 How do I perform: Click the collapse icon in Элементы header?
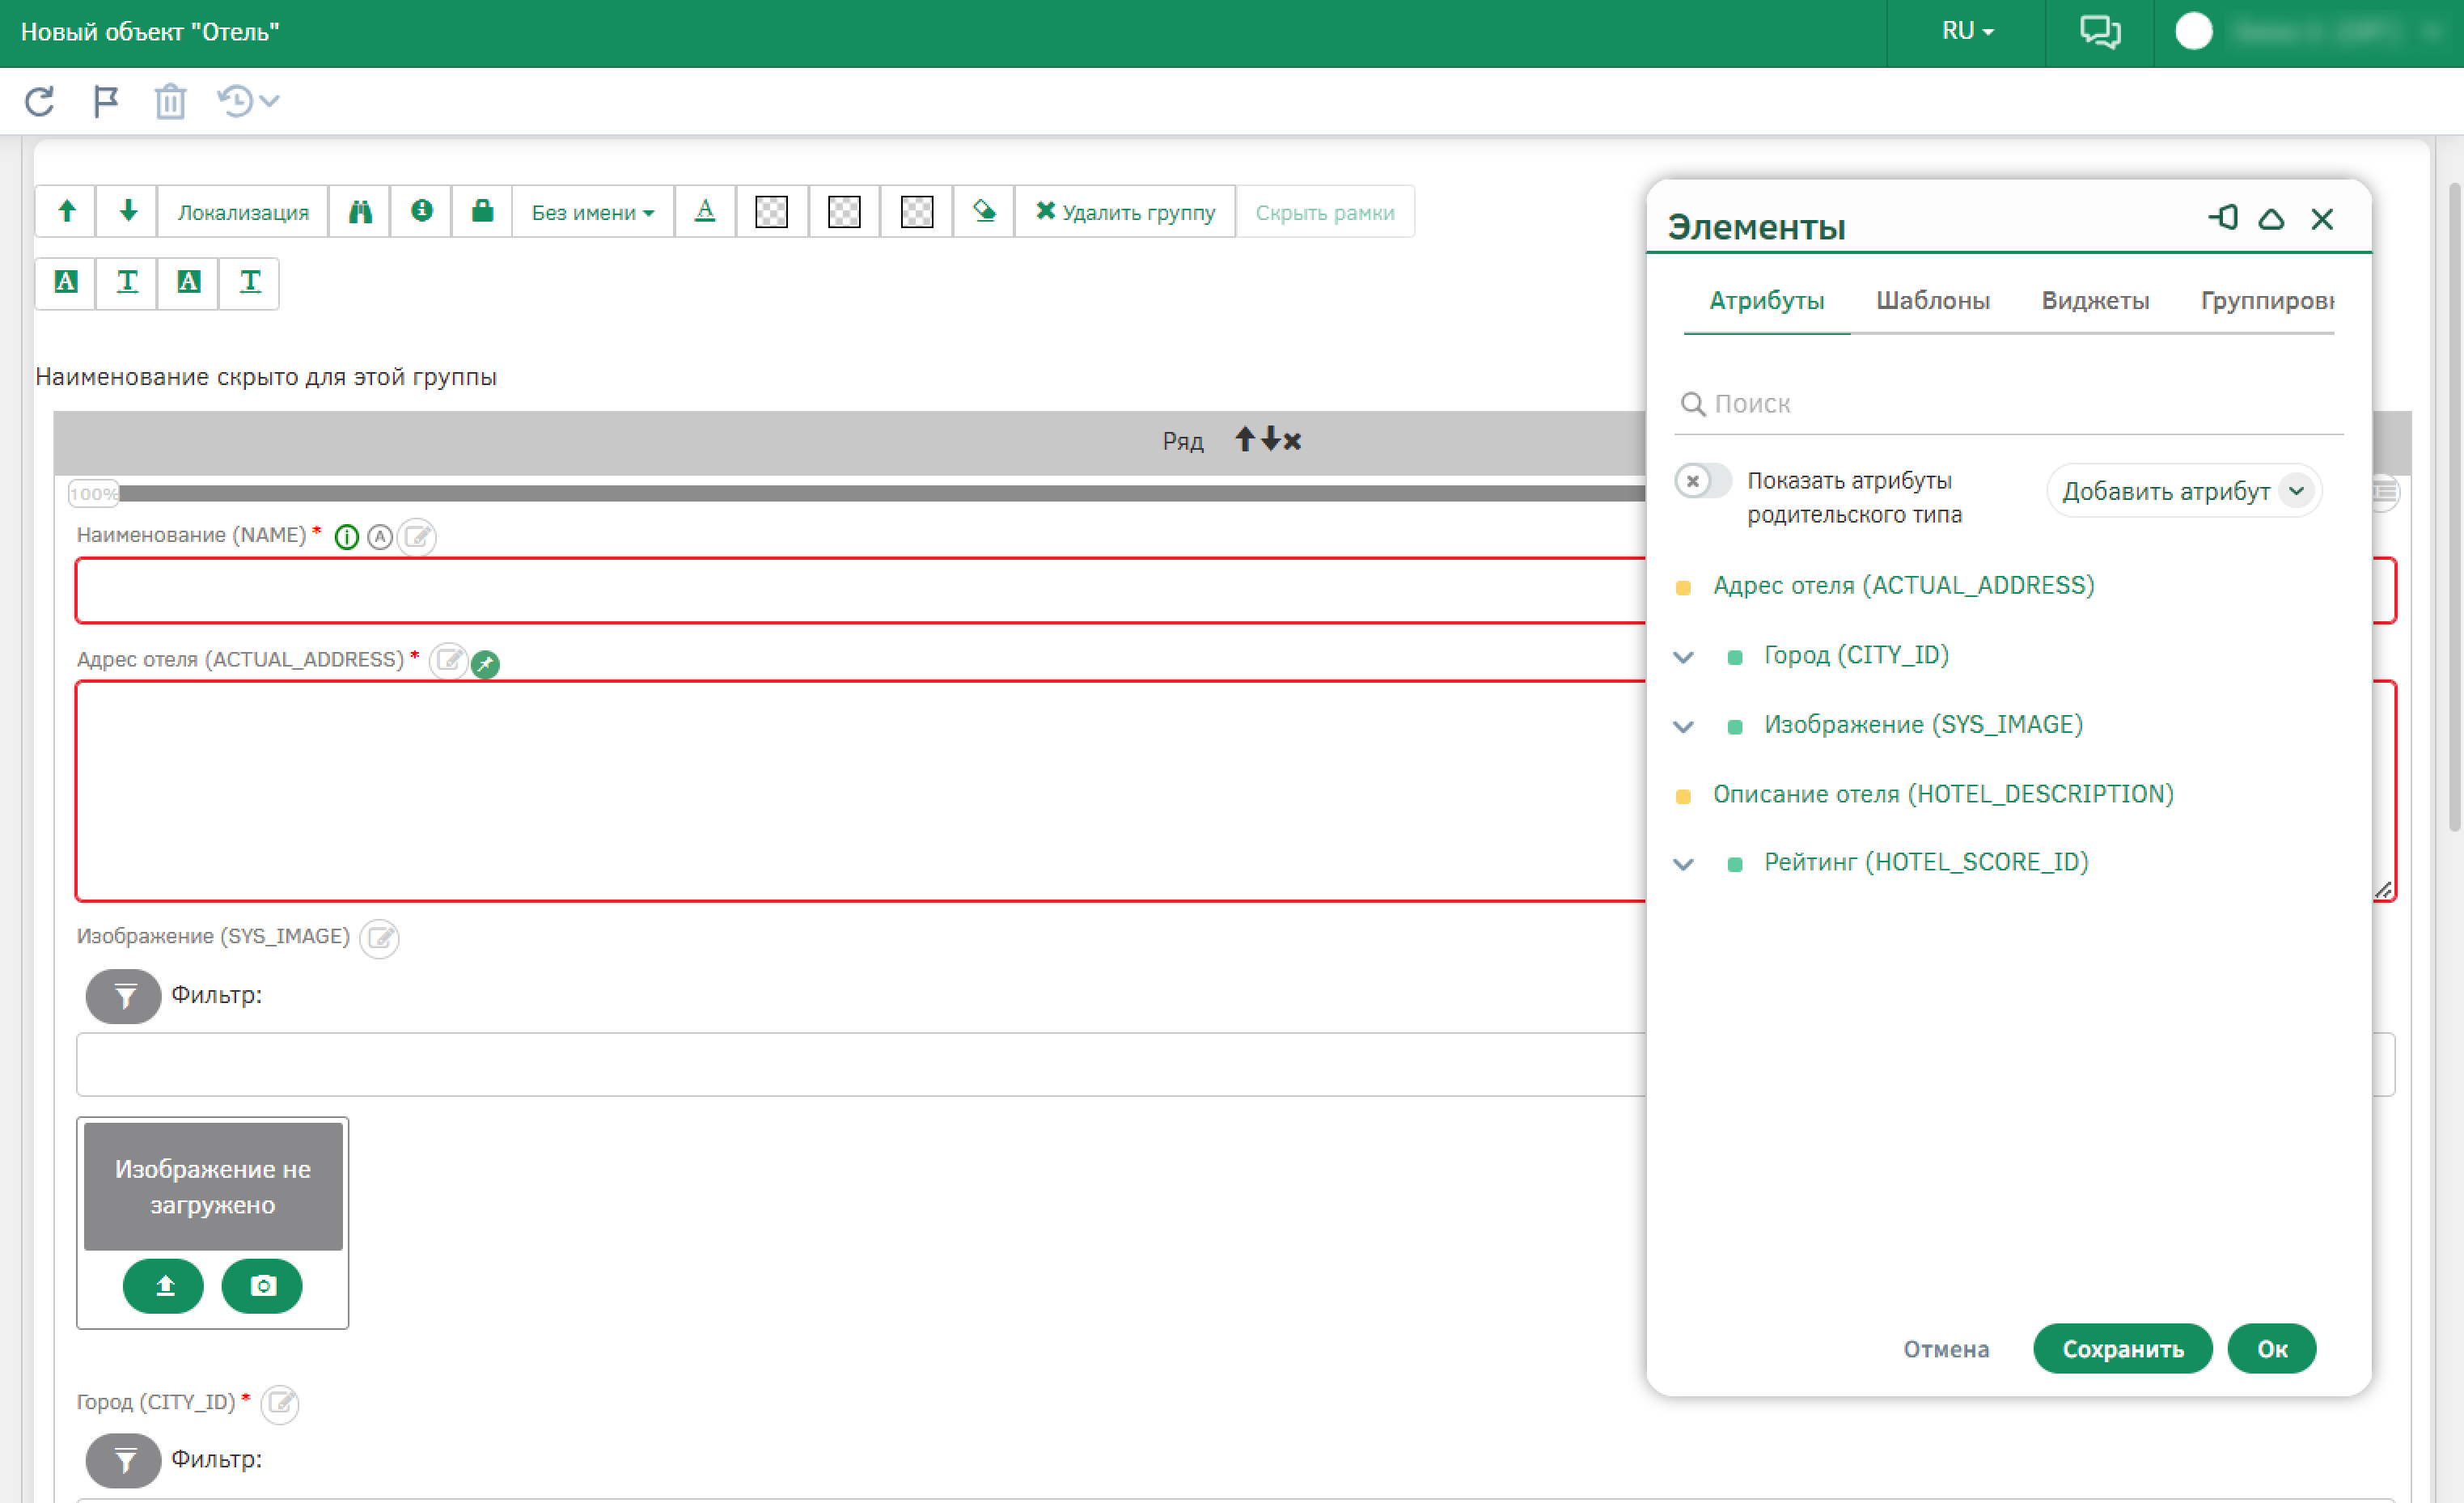[x=2271, y=219]
